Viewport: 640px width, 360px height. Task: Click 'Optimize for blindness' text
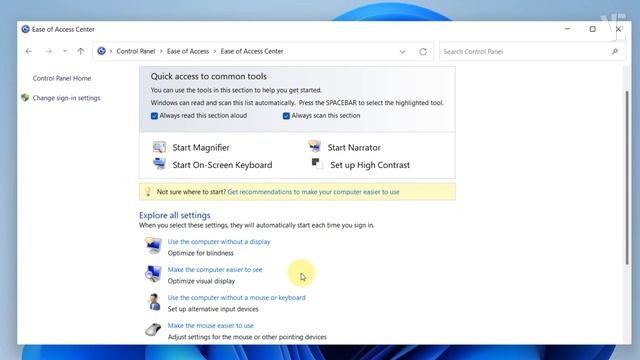200,253
